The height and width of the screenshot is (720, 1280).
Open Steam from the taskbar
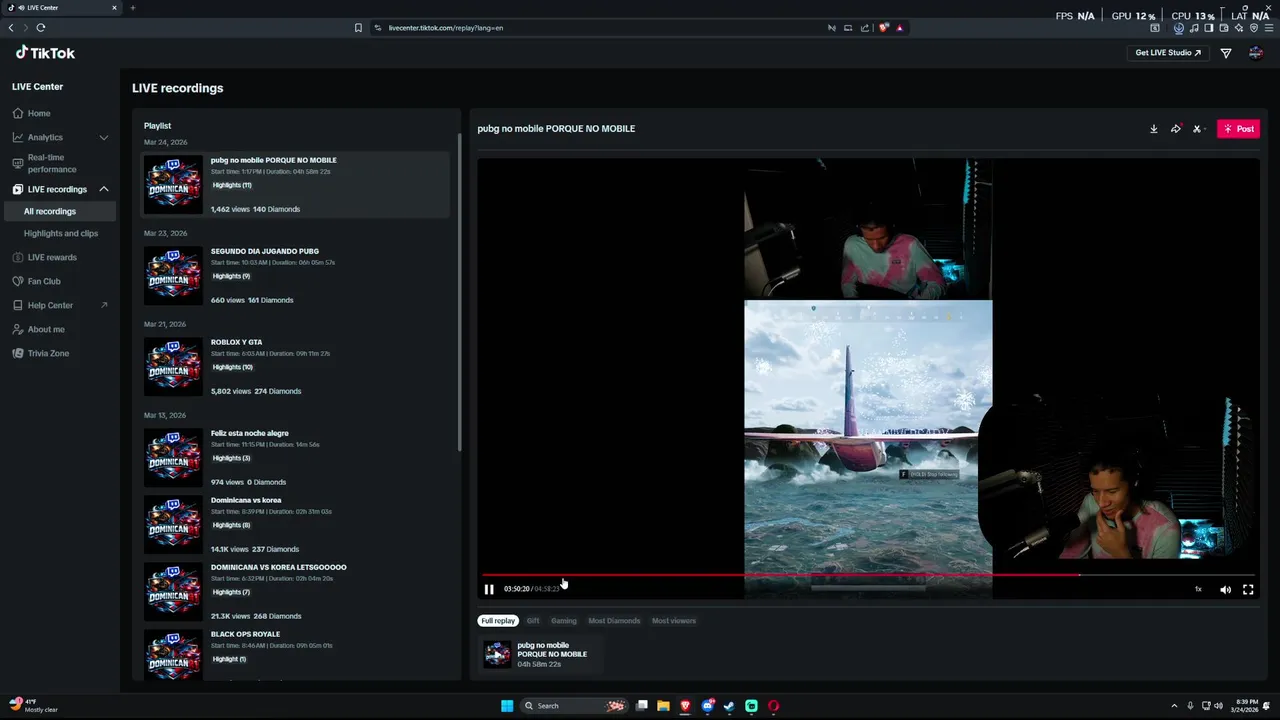[729, 706]
